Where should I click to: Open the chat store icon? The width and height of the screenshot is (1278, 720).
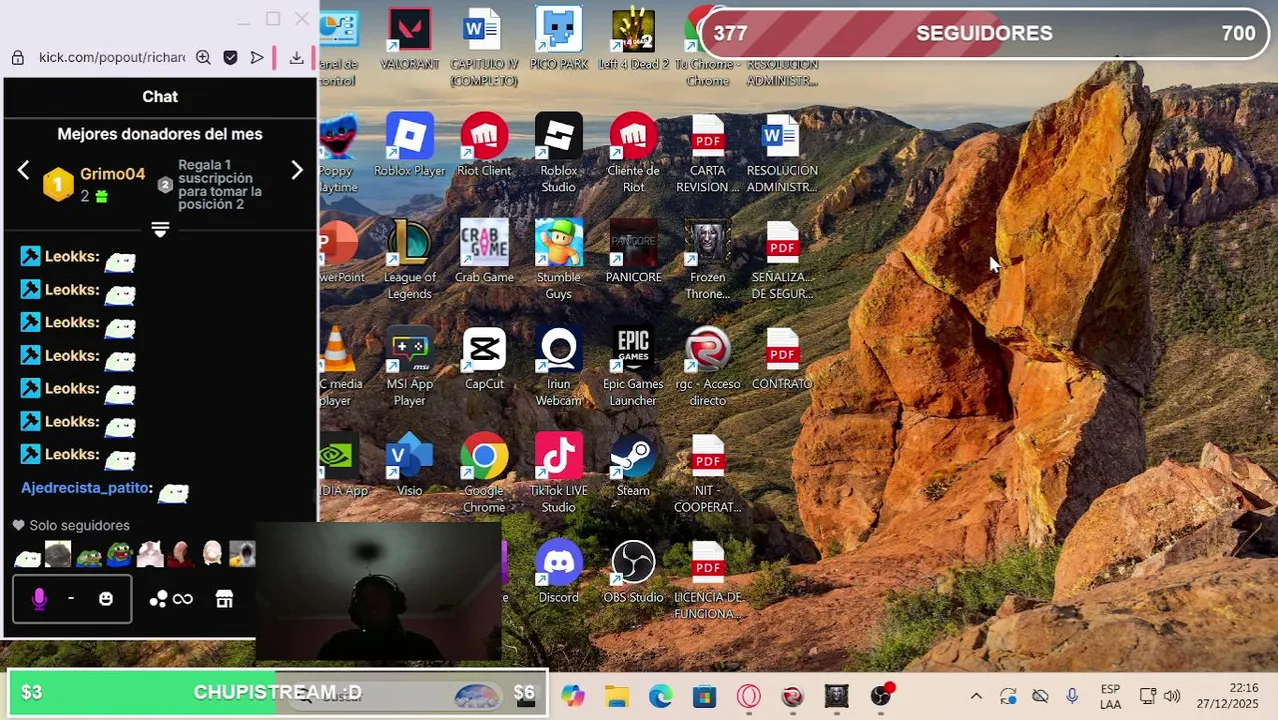(224, 599)
